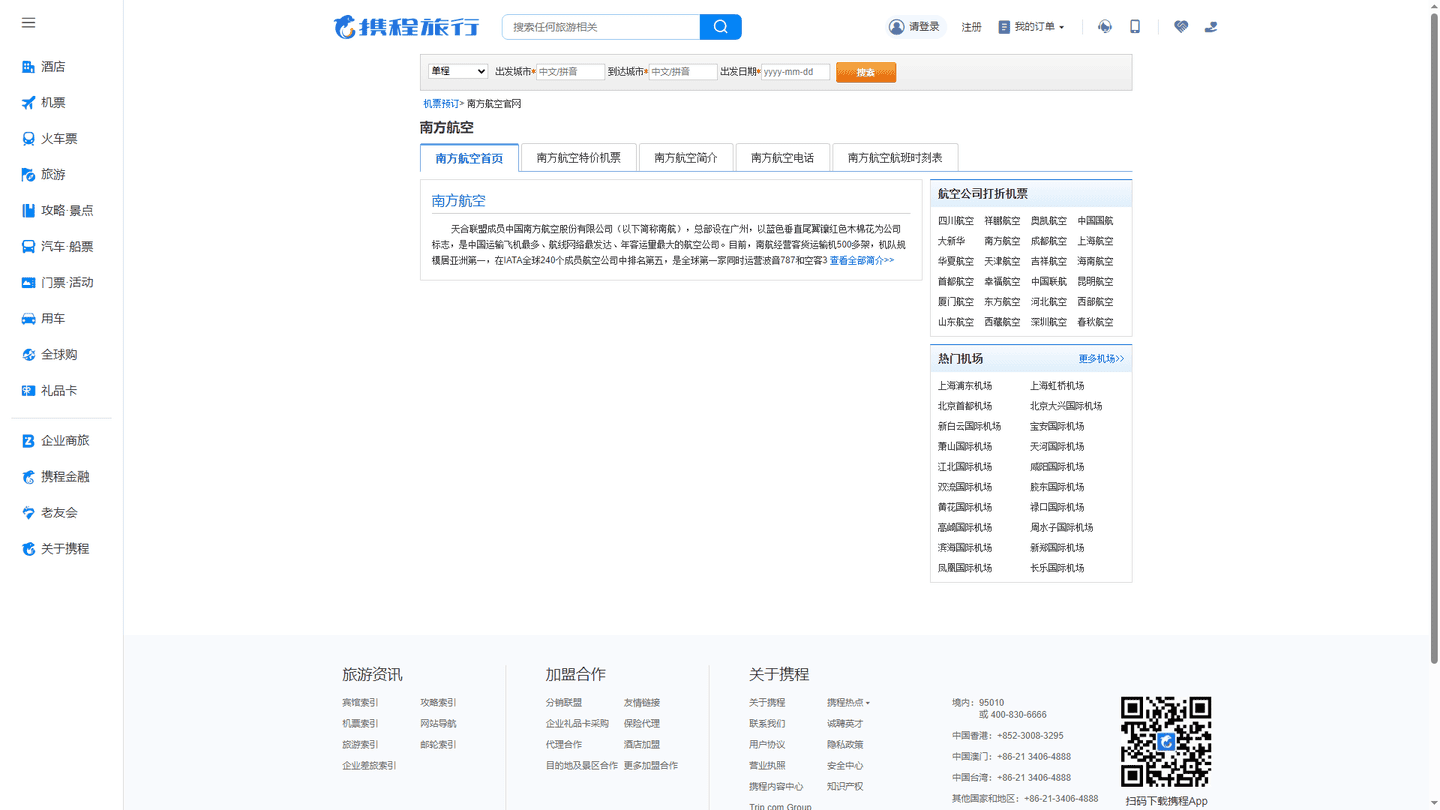Viewport: 1440px width, 810px height.
Task: Open 春秋航空 airline link
Action: [x=1095, y=322]
